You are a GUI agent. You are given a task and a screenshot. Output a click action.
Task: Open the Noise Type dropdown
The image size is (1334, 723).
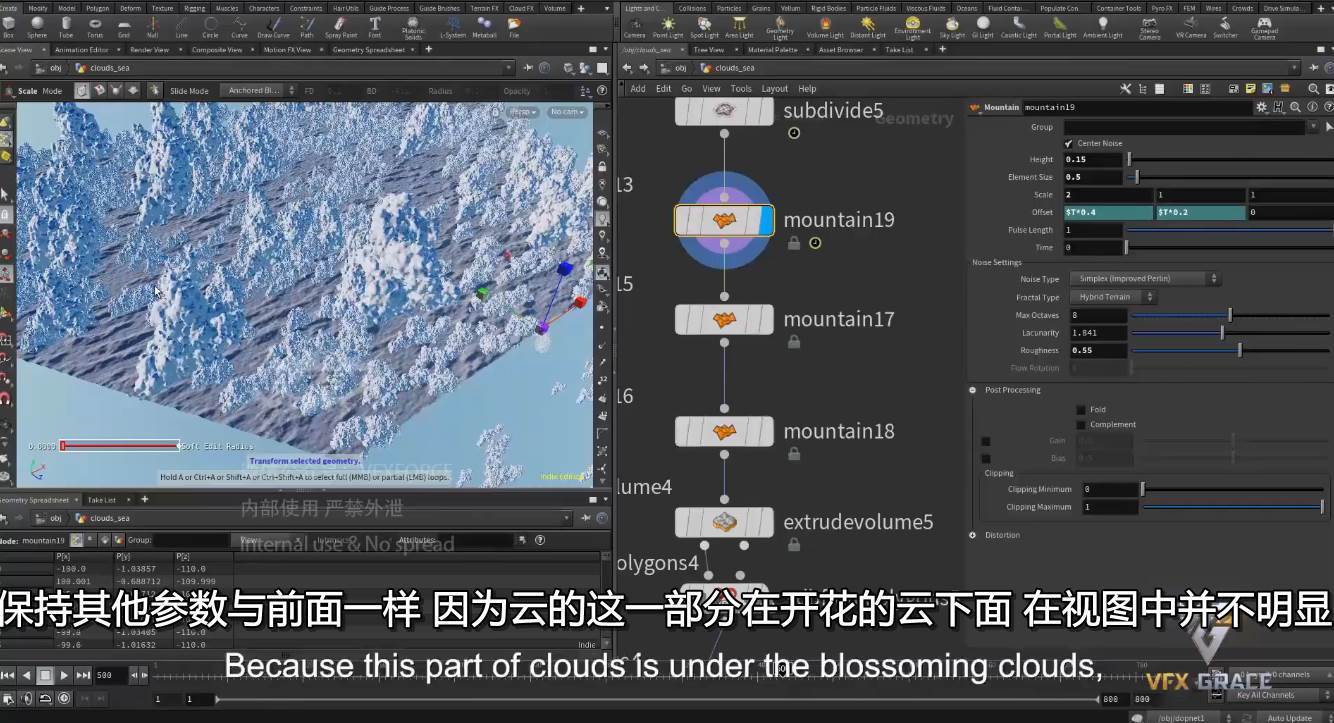pos(1145,279)
